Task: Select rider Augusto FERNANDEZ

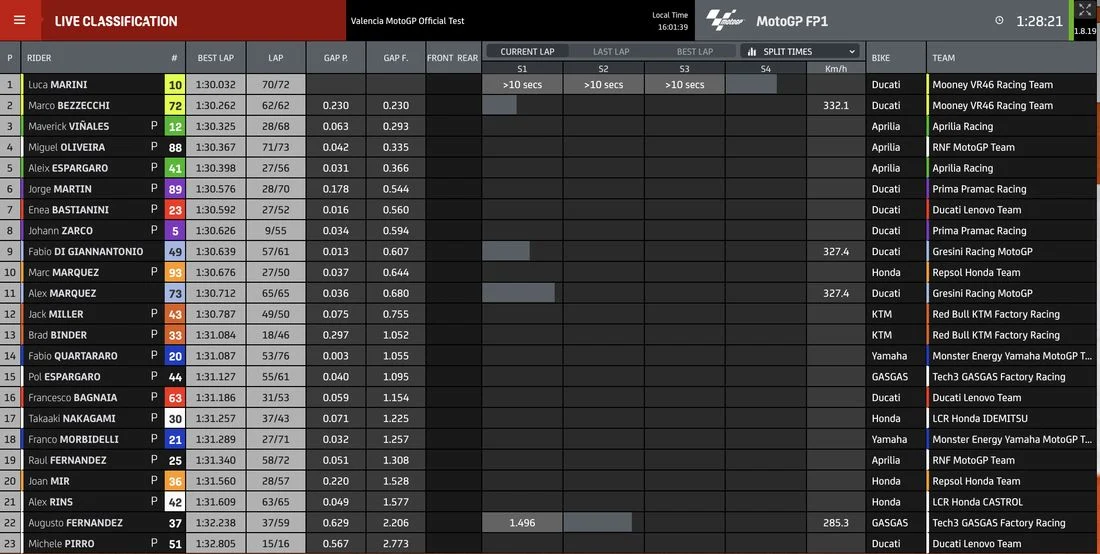Action: (x=76, y=522)
